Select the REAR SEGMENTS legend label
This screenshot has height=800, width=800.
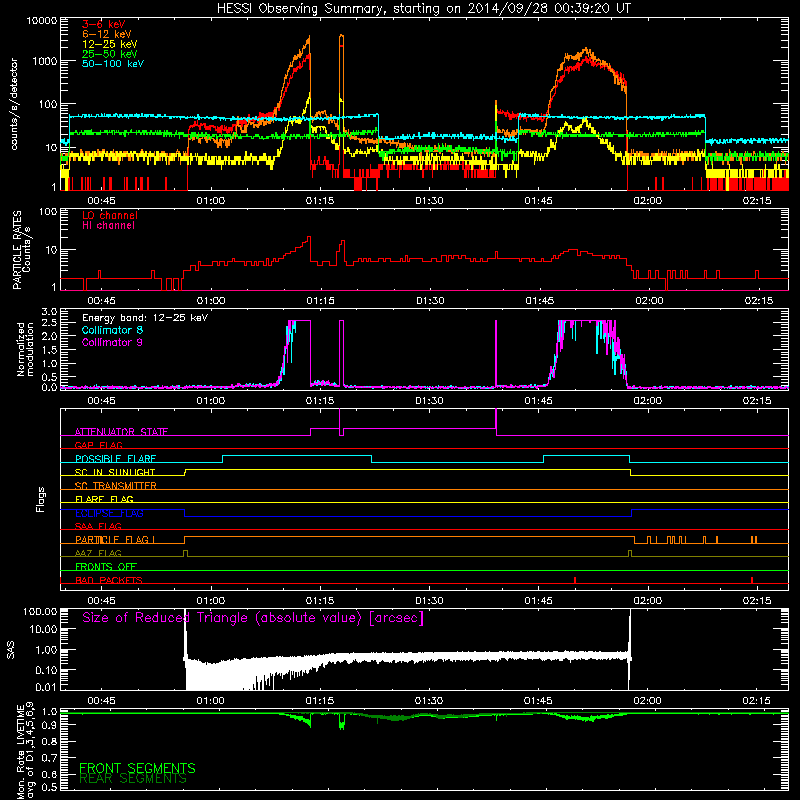(133, 779)
